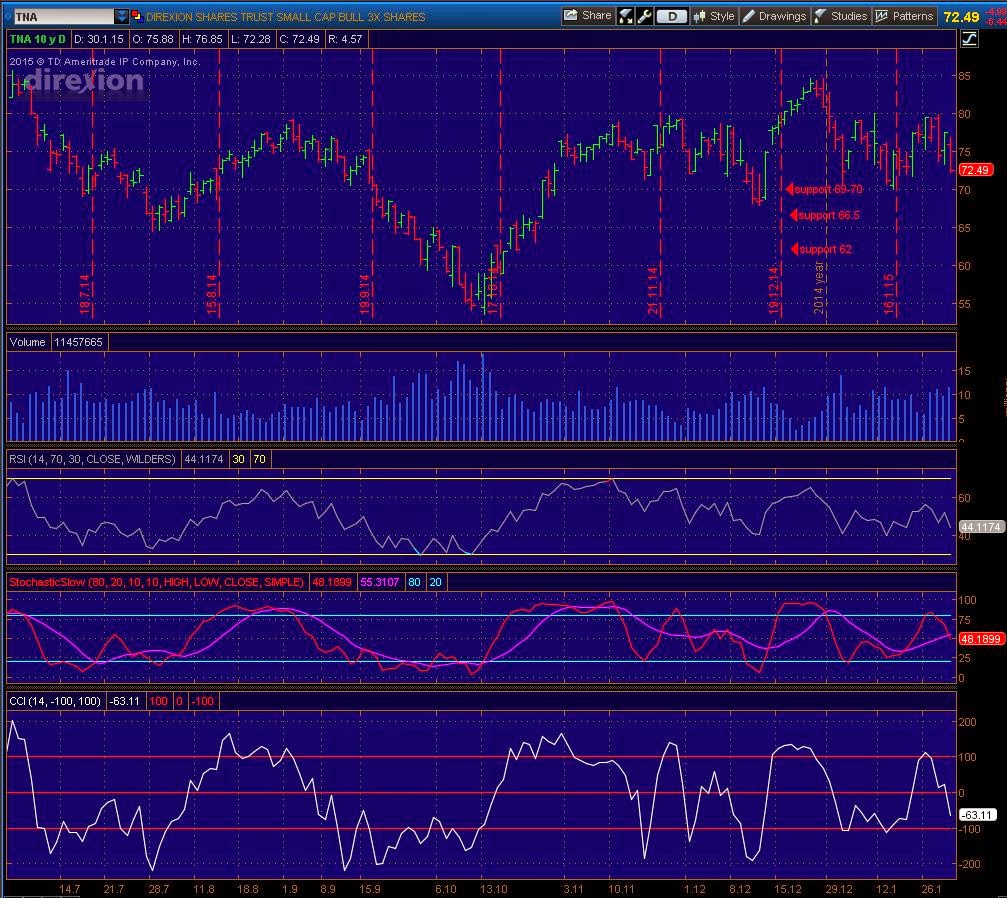Screen dimensions: 1007x898
Task: Click the CCI level -100 box
Action: [x=203, y=701]
